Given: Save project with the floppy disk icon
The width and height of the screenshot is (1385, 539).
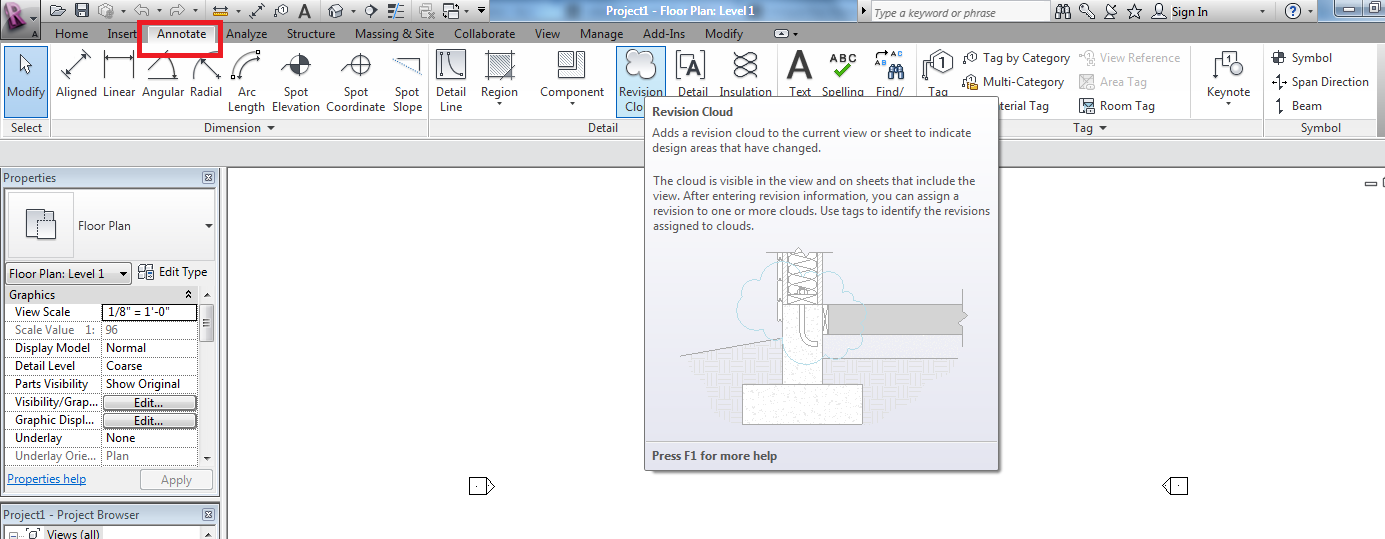Looking at the screenshot, I should tap(82, 11).
